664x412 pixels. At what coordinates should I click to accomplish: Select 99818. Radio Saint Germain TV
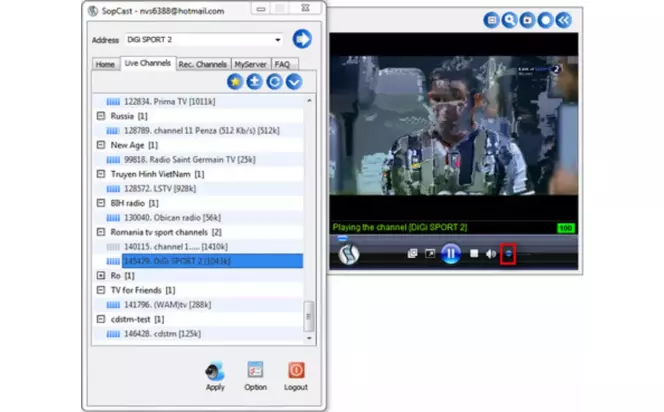(190, 160)
